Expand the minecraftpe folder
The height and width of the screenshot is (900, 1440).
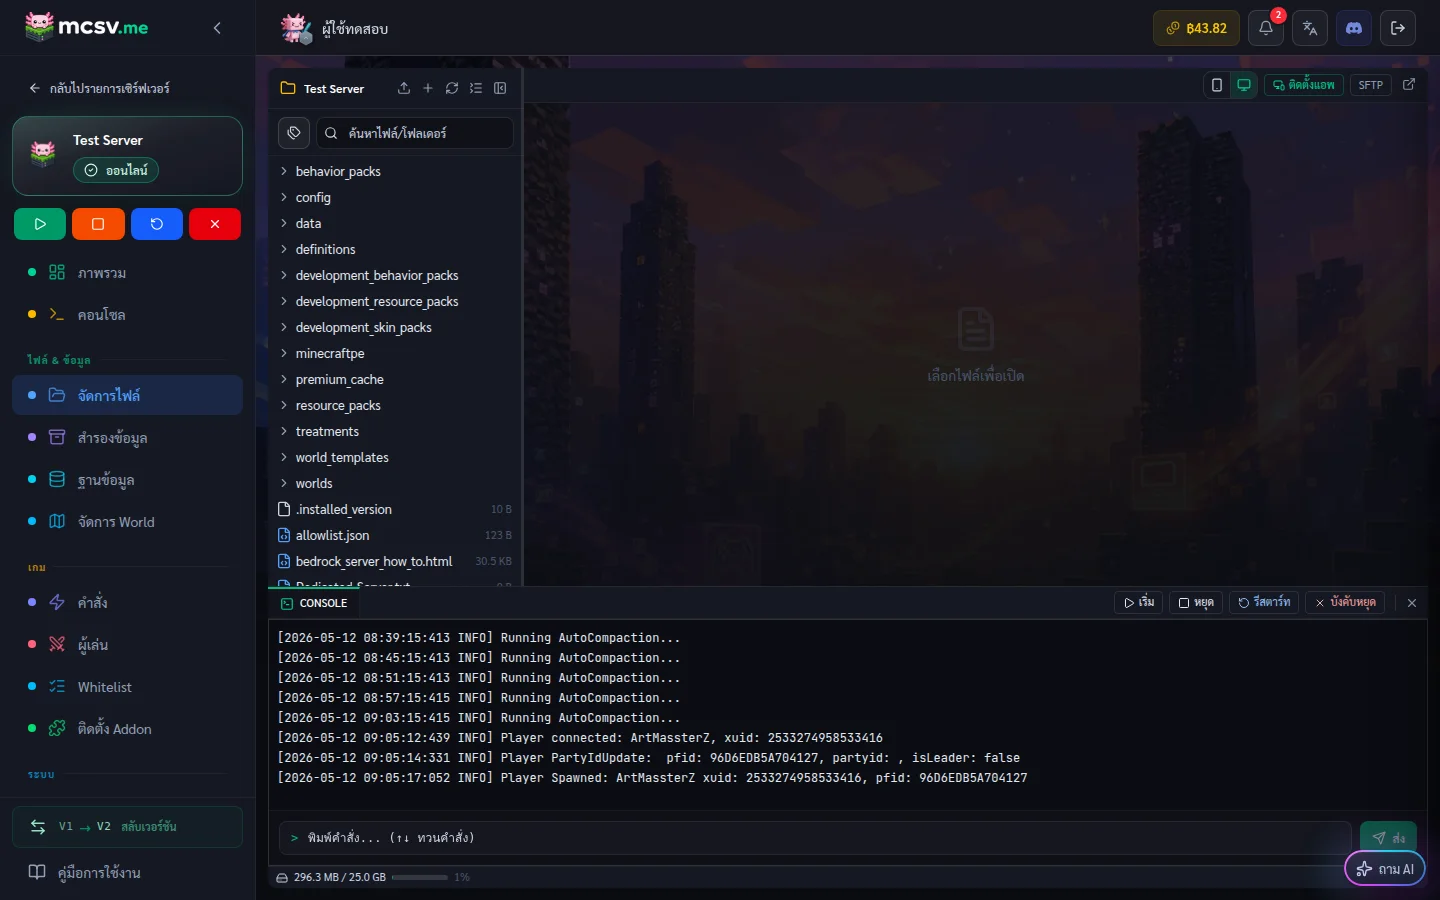click(396, 353)
